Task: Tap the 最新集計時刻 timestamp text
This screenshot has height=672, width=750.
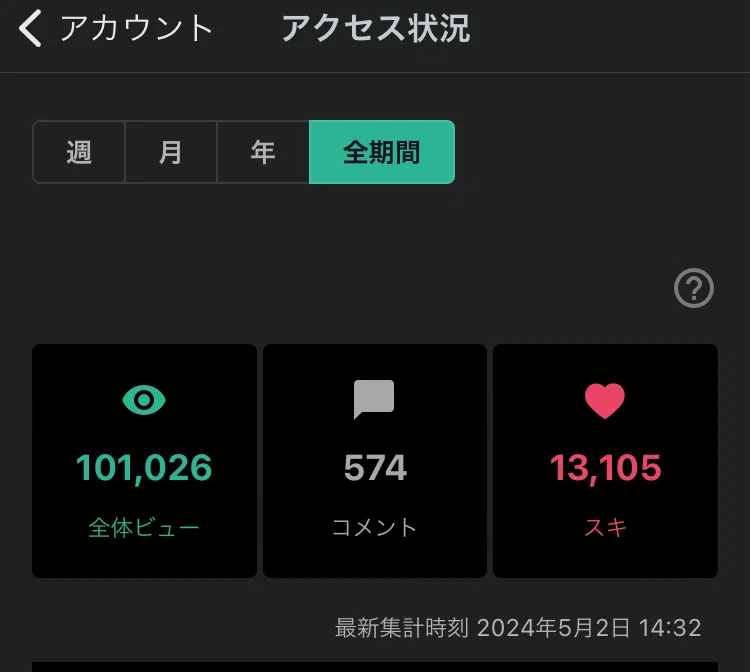Action: pyautogui.click(x=518, y=628)
